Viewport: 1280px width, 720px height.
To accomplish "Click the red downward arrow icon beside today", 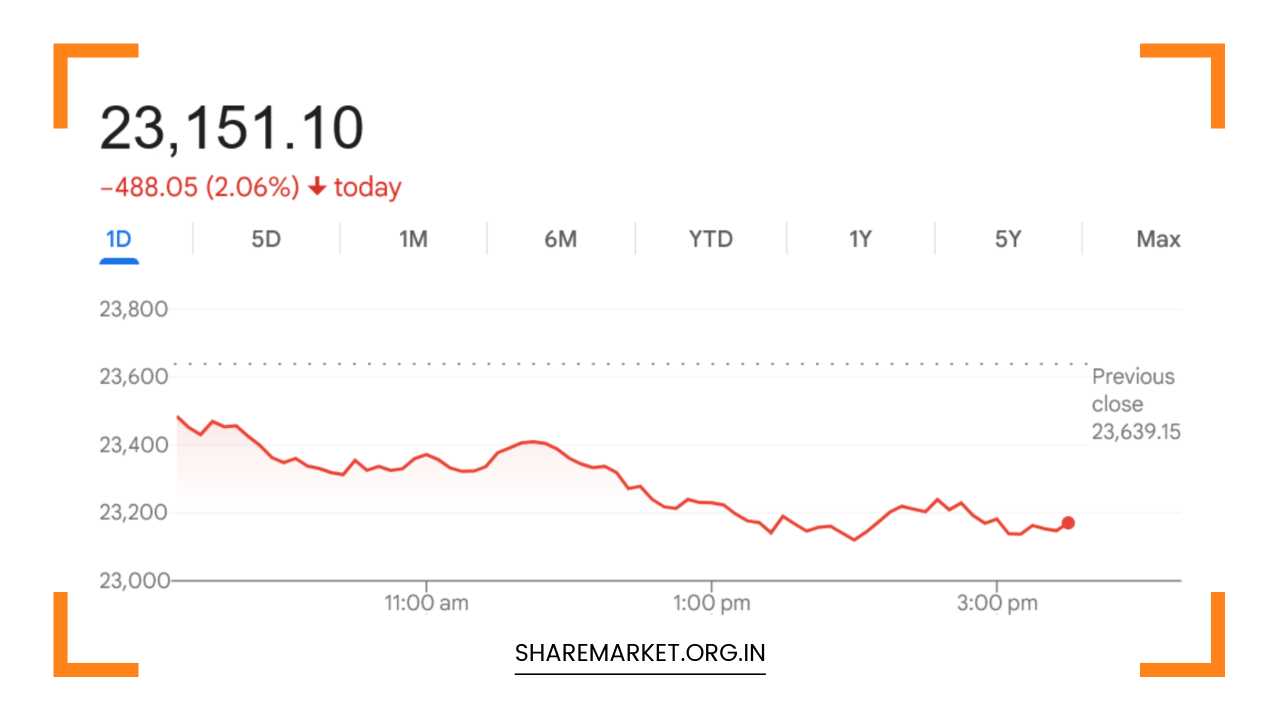I will (316, 187).
